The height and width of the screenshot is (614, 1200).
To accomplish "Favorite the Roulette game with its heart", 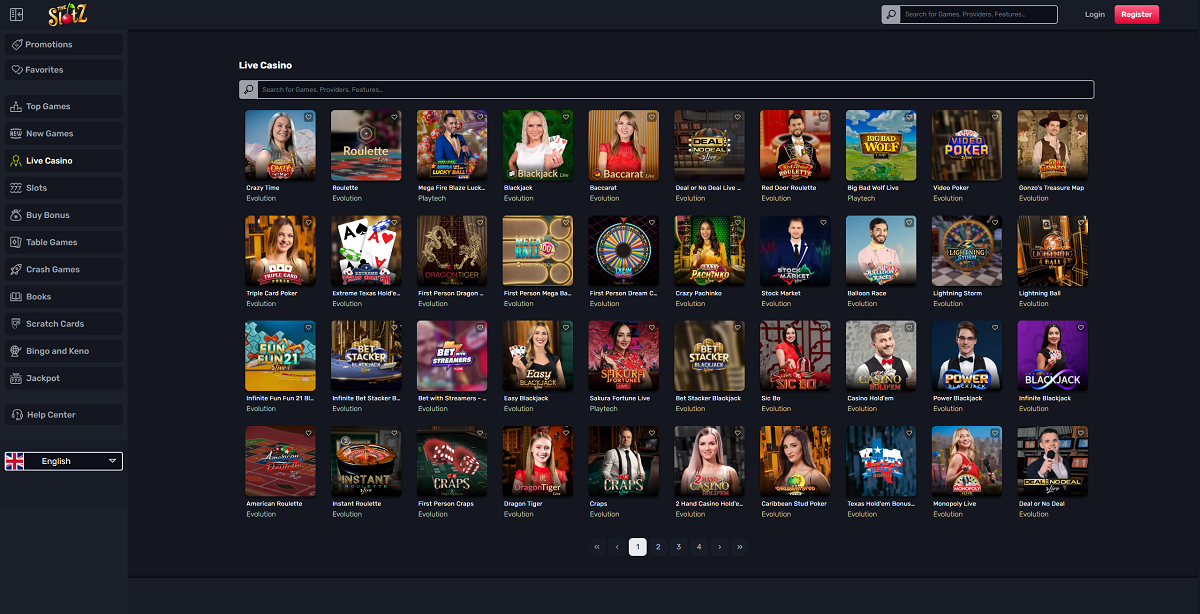I will tap(395, 117).
